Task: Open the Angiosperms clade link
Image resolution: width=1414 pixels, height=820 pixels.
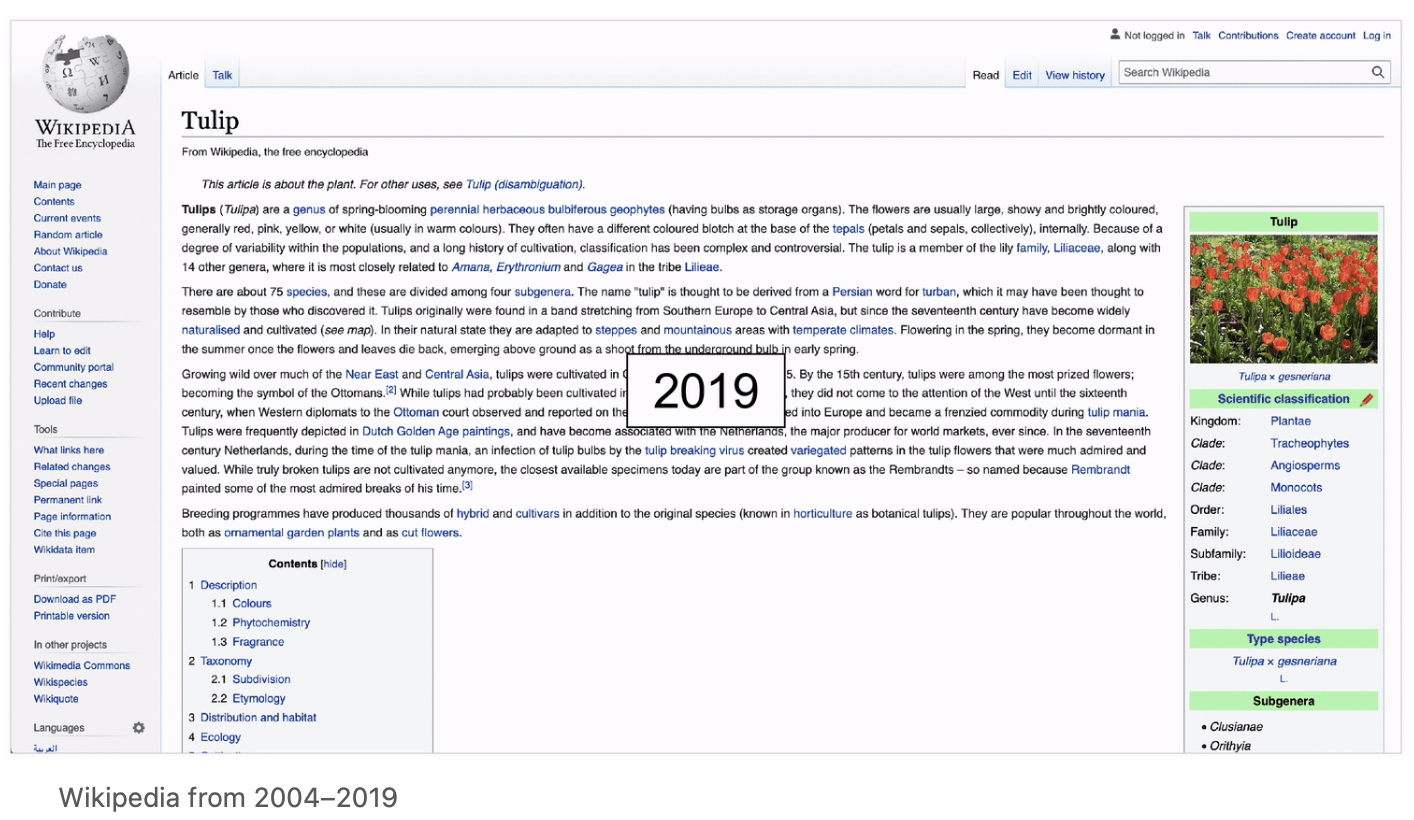Action: [1305, 466]
